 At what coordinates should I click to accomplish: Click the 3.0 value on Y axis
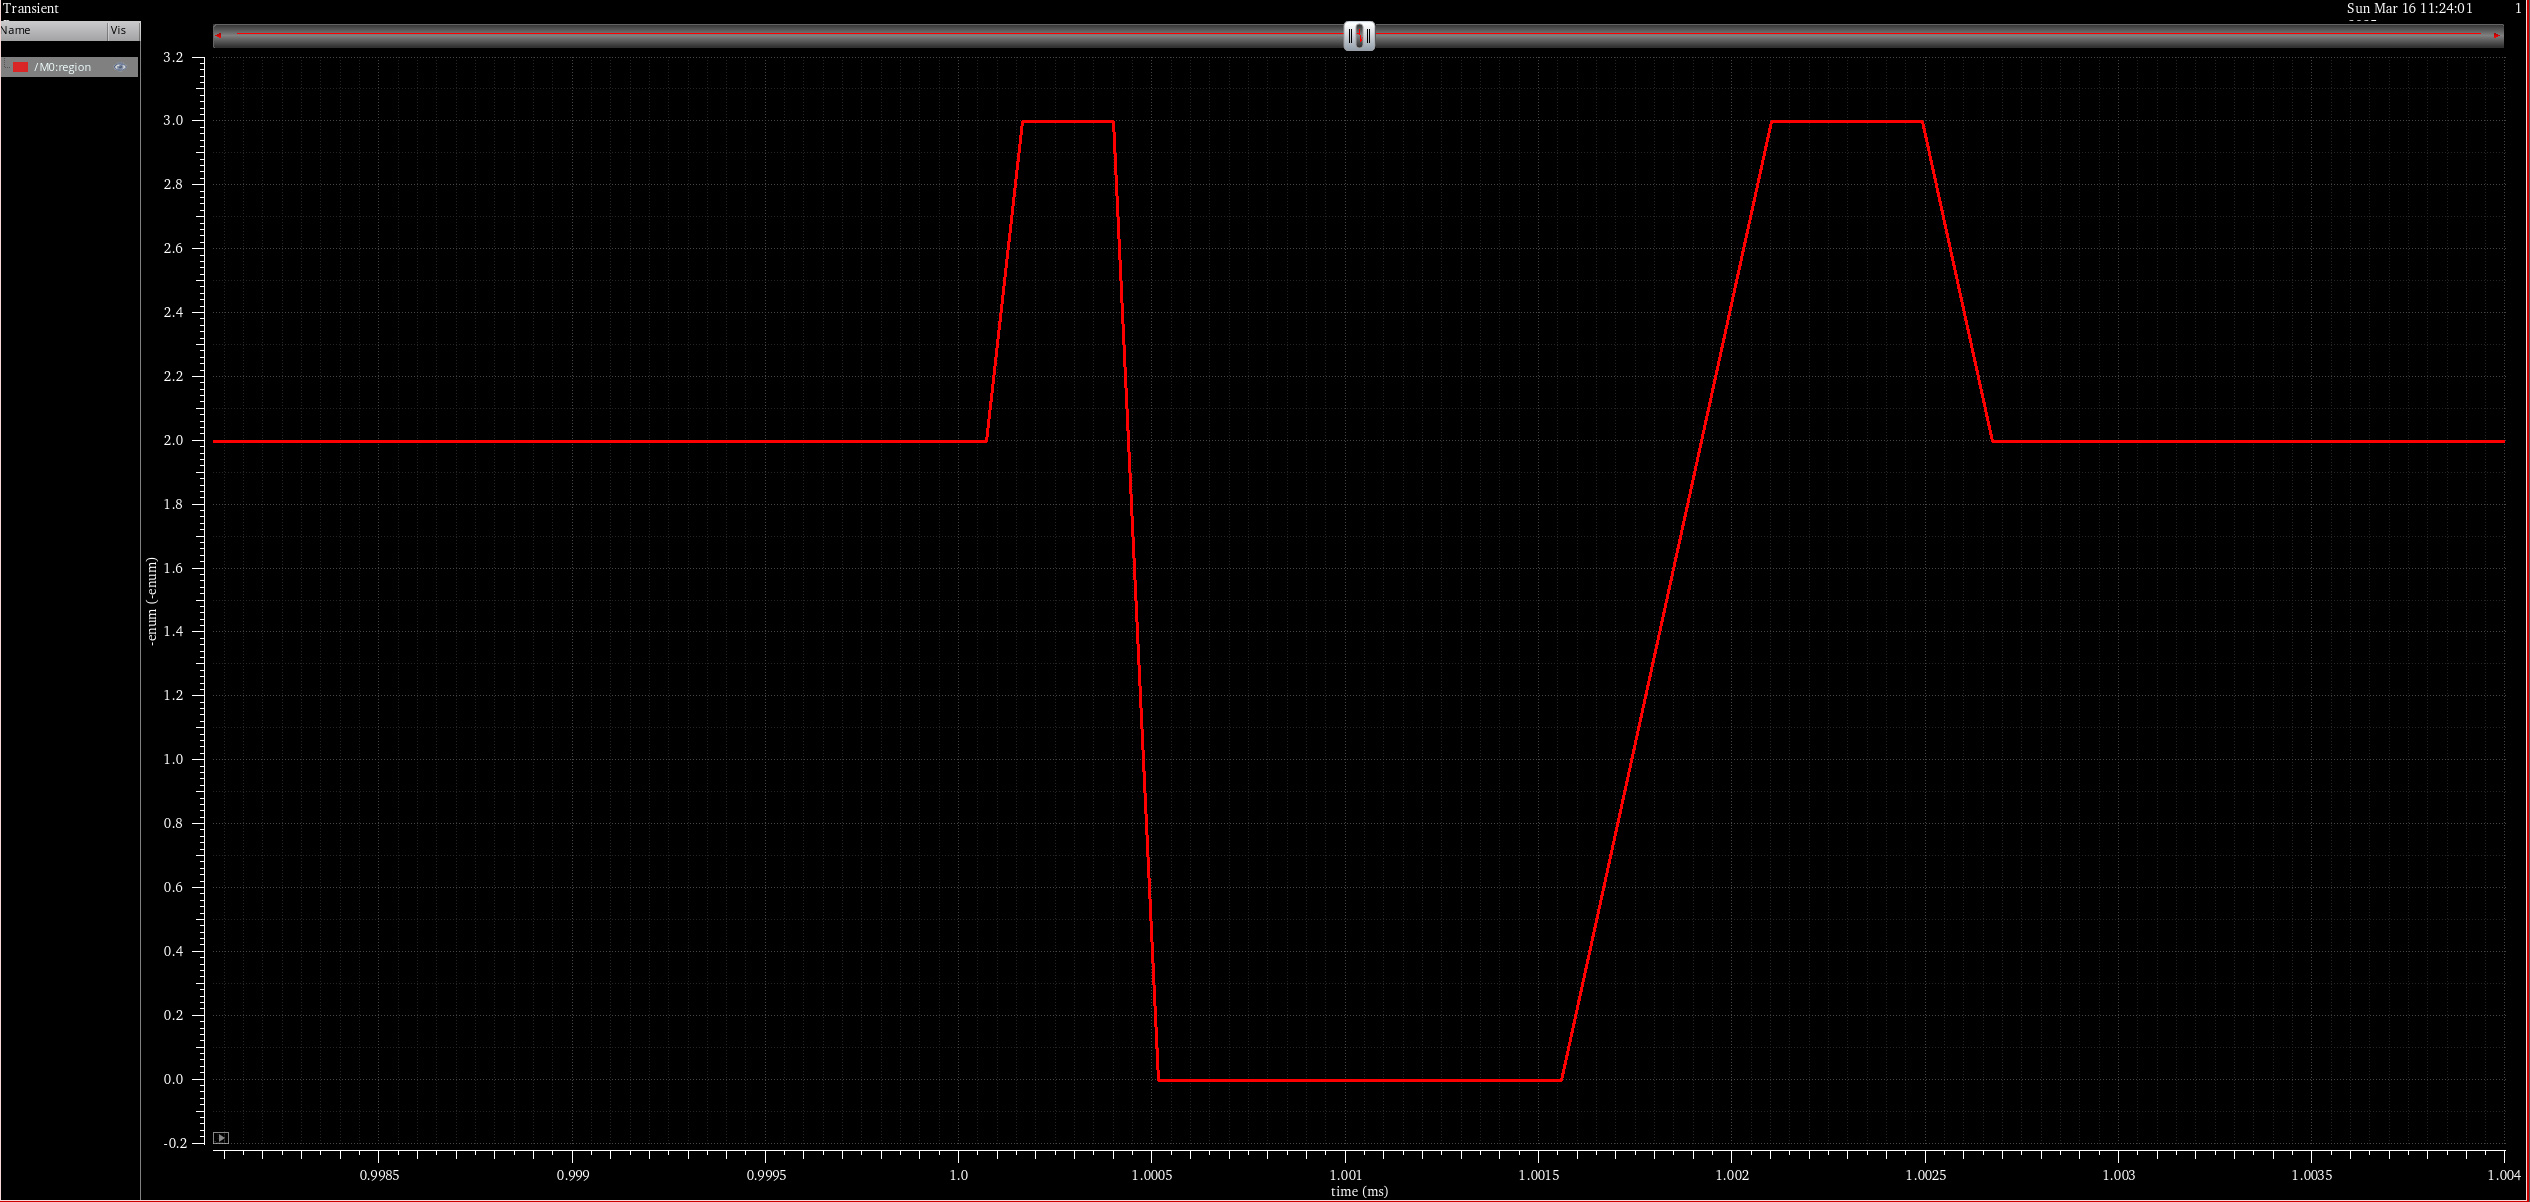(173, 120)
